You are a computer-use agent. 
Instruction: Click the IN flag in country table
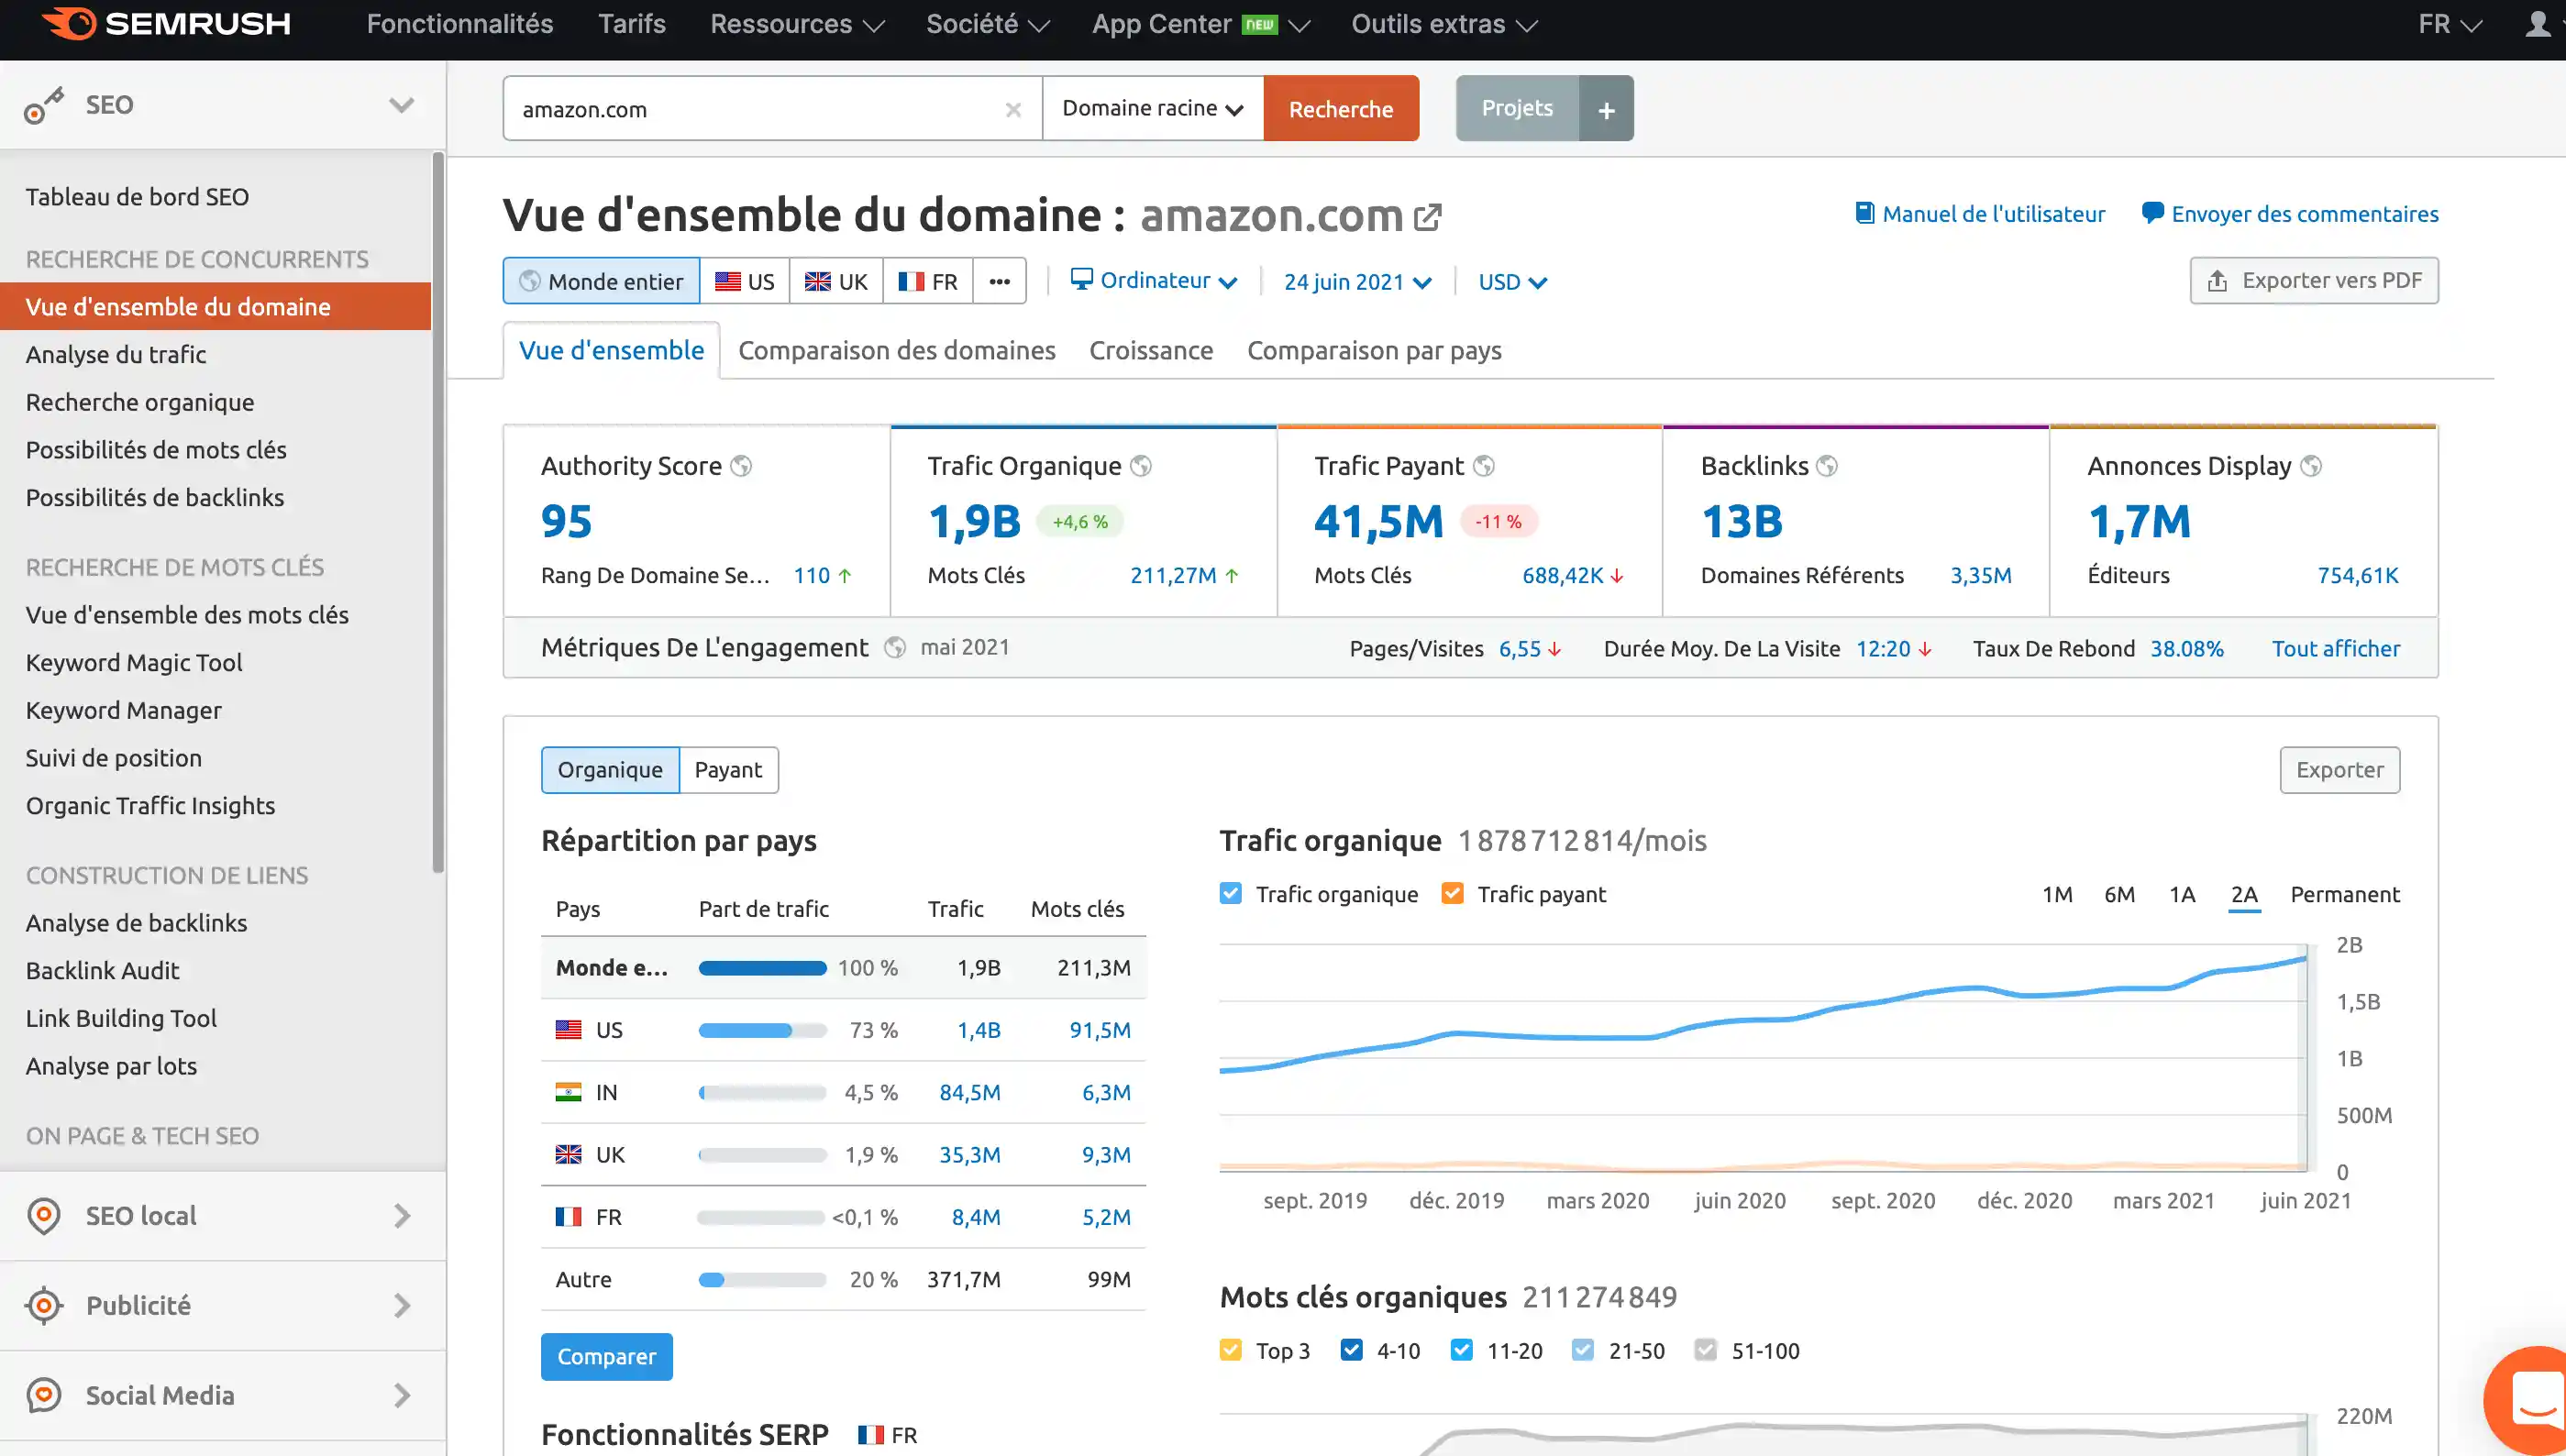tap(569, 1092)
